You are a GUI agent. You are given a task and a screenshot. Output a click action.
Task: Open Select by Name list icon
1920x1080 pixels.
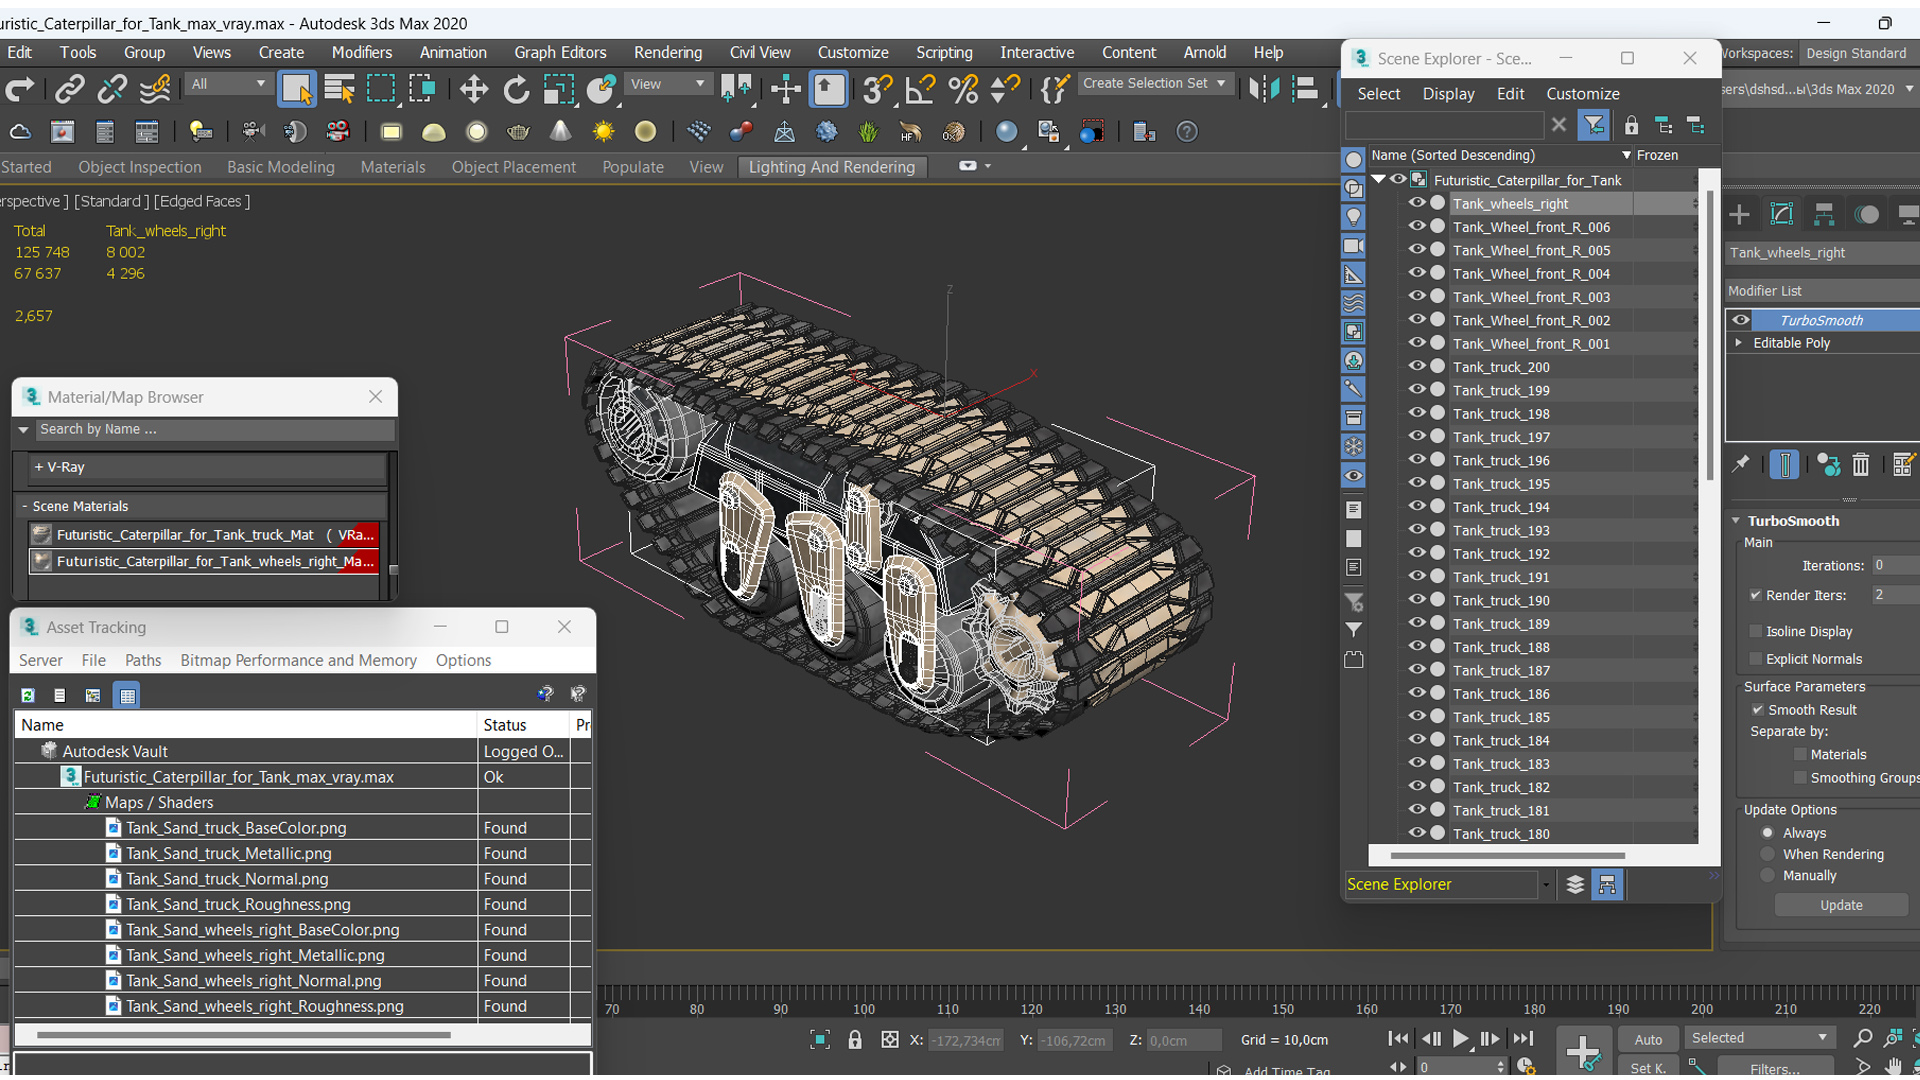(x=339, y=89)
